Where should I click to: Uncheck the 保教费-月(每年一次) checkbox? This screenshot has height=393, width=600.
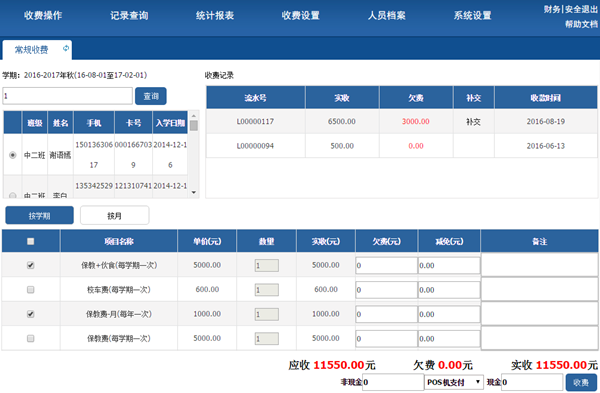(x=31, y=314)
